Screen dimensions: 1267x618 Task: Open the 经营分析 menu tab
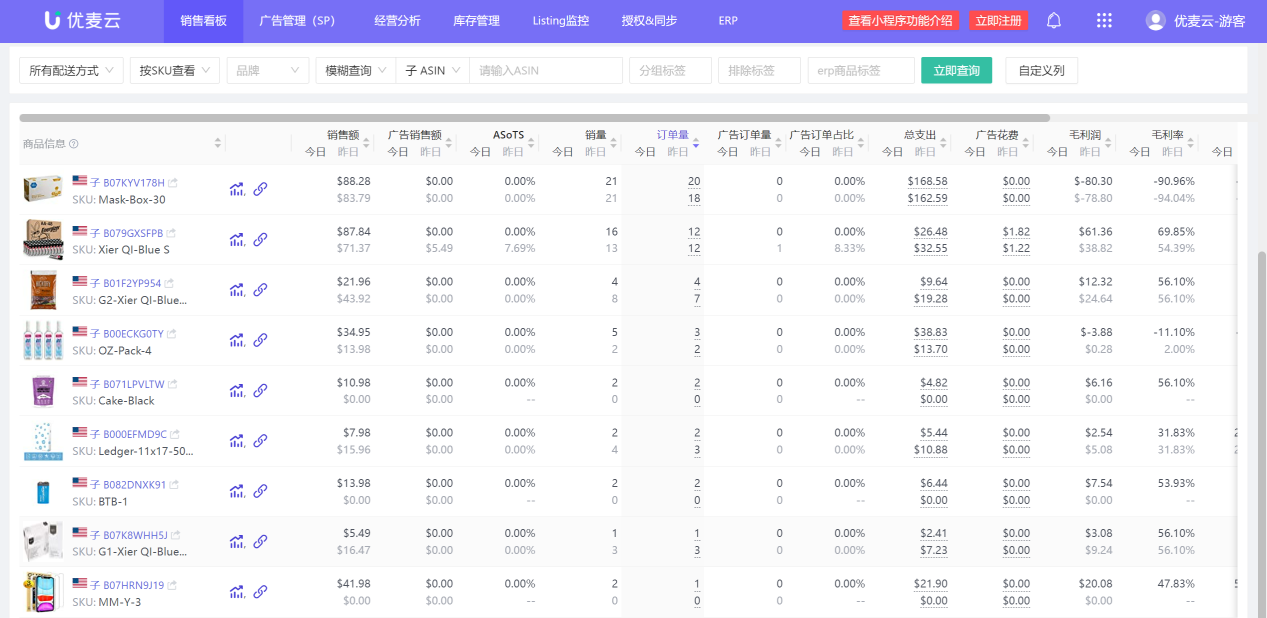point(397,20)
